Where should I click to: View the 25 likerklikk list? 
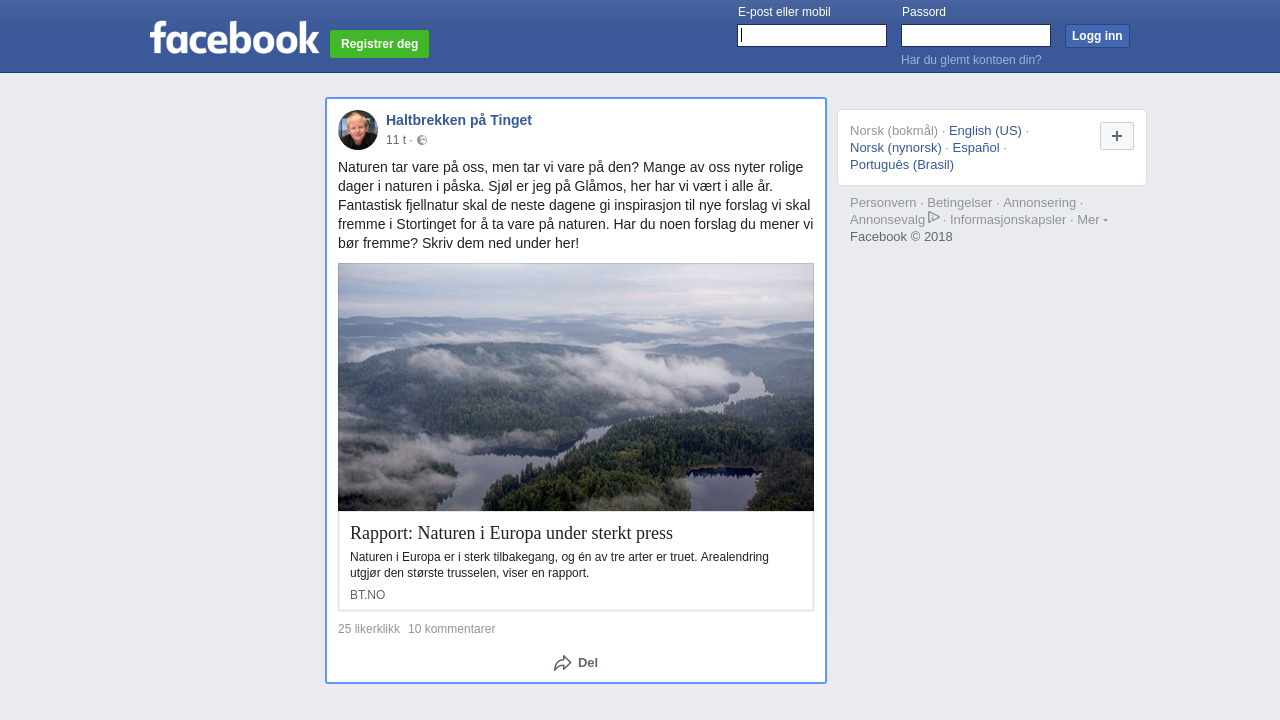tap(369, 629)
